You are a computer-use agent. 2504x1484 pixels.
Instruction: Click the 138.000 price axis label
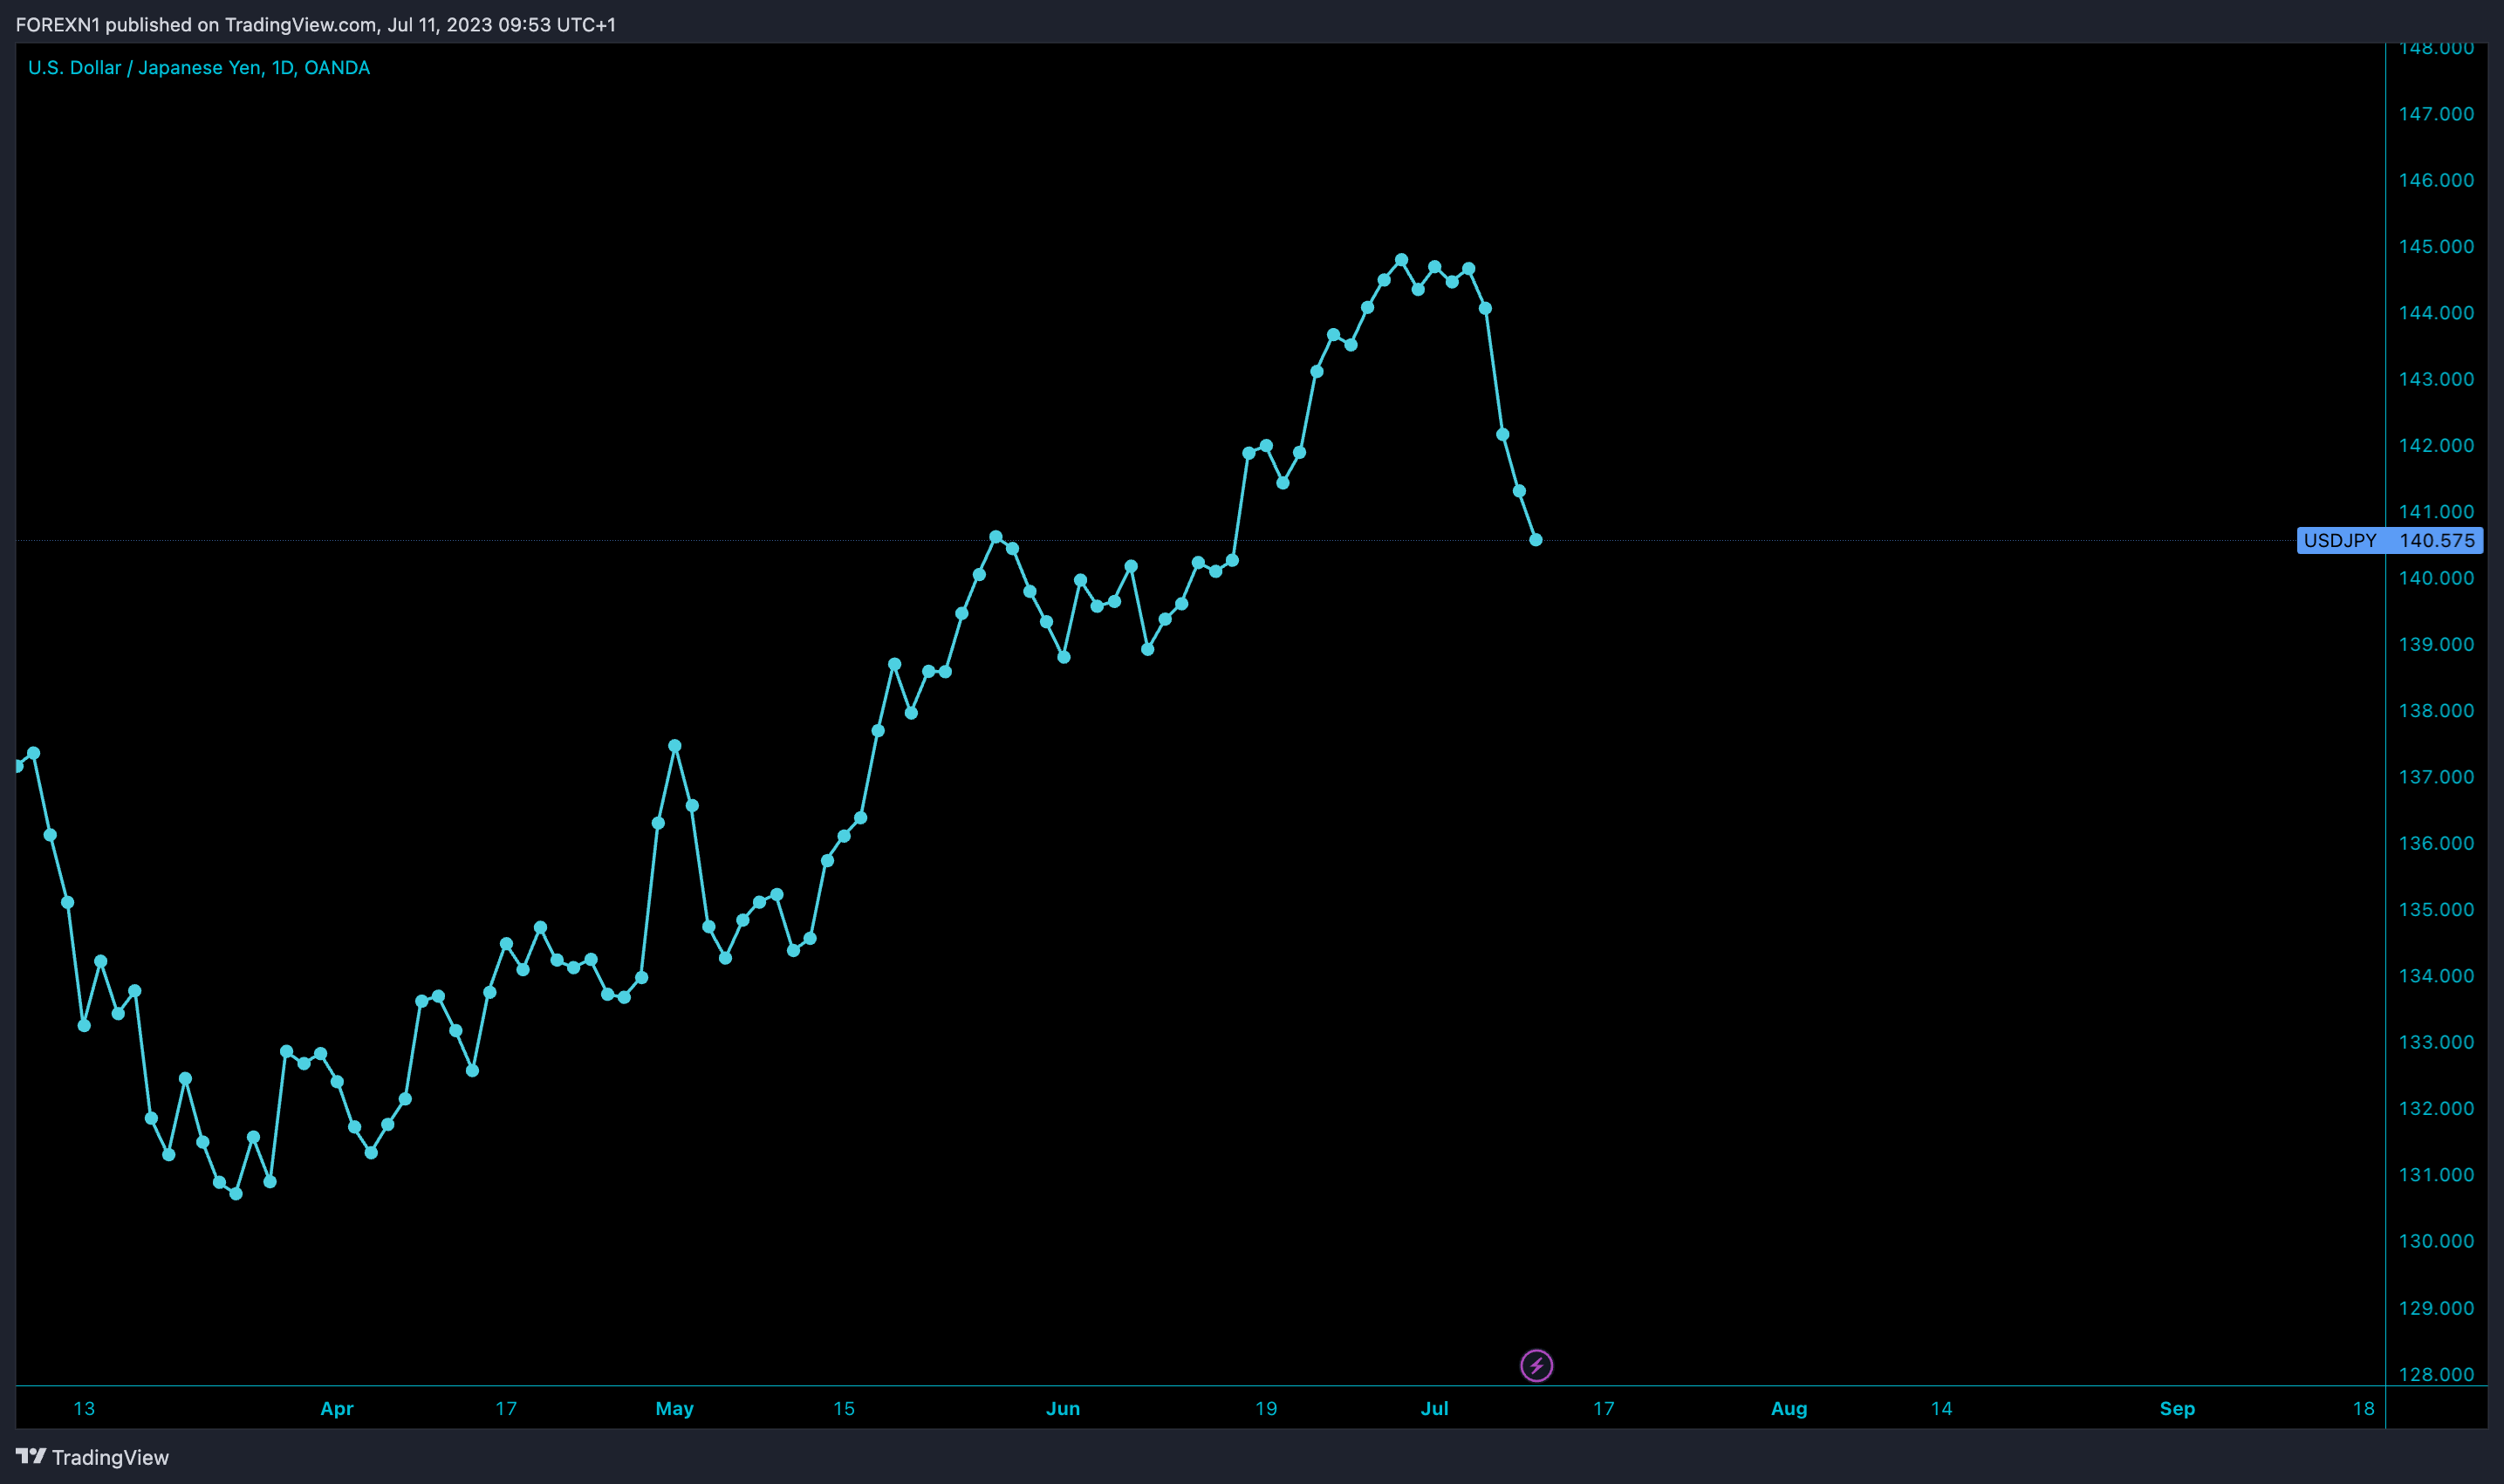[x=2436, y=710]
